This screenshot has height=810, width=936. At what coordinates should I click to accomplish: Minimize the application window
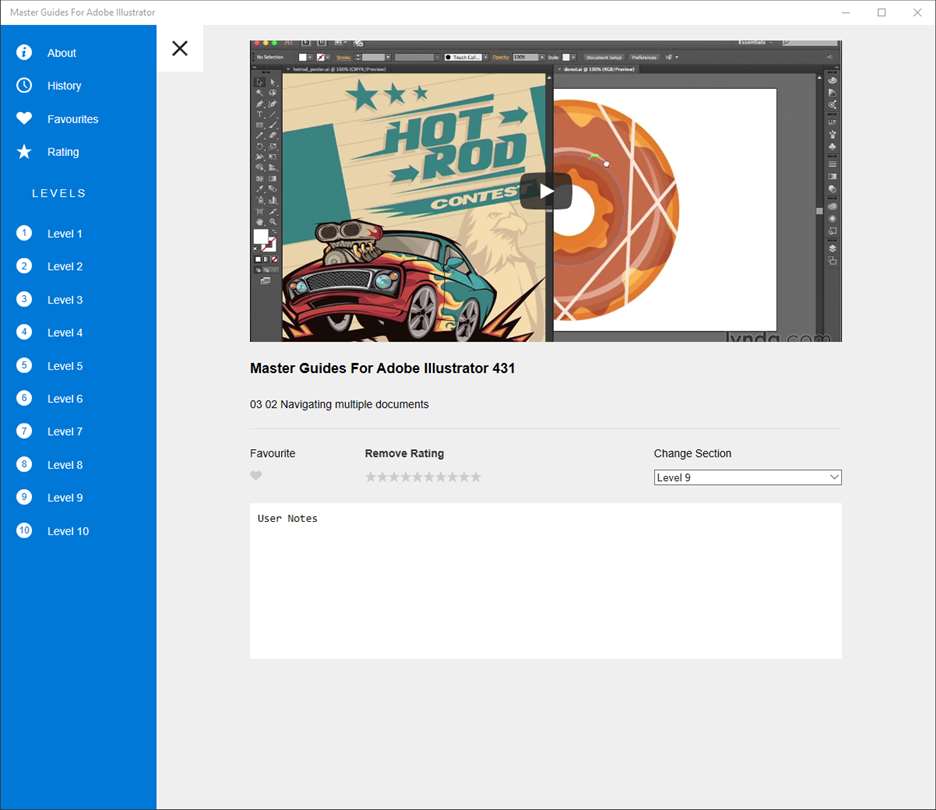(x=846, y=13)
